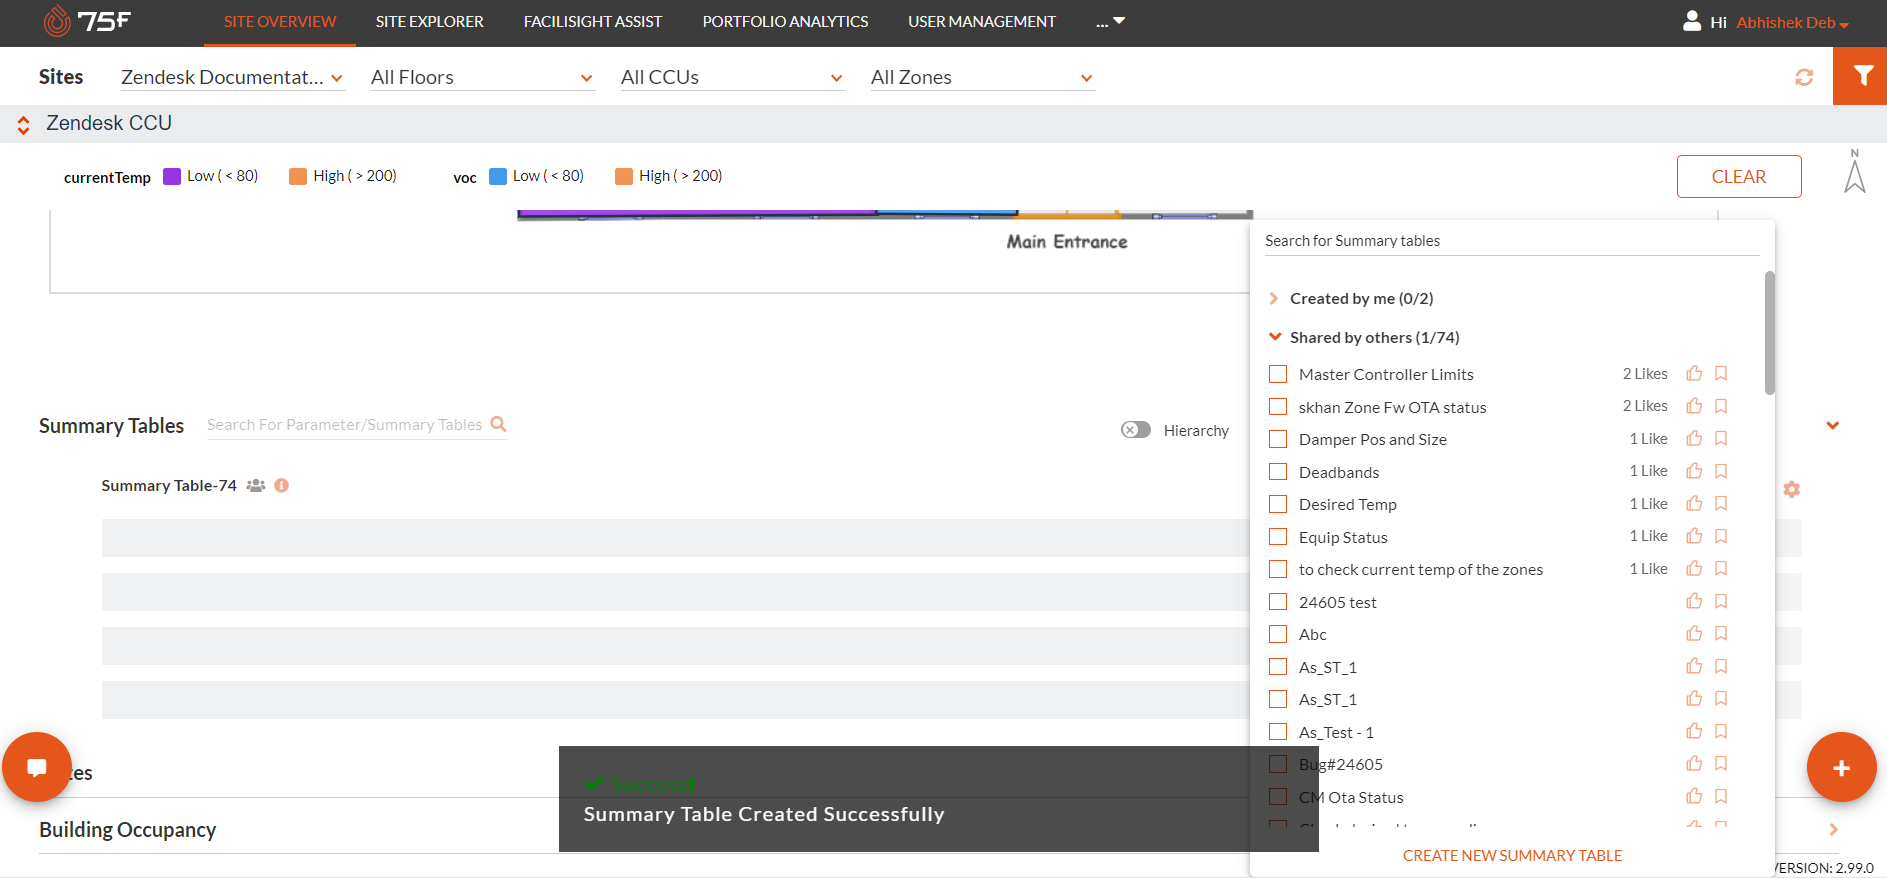Tick the Desired Temp checkbox

(x=1278, y=504)
